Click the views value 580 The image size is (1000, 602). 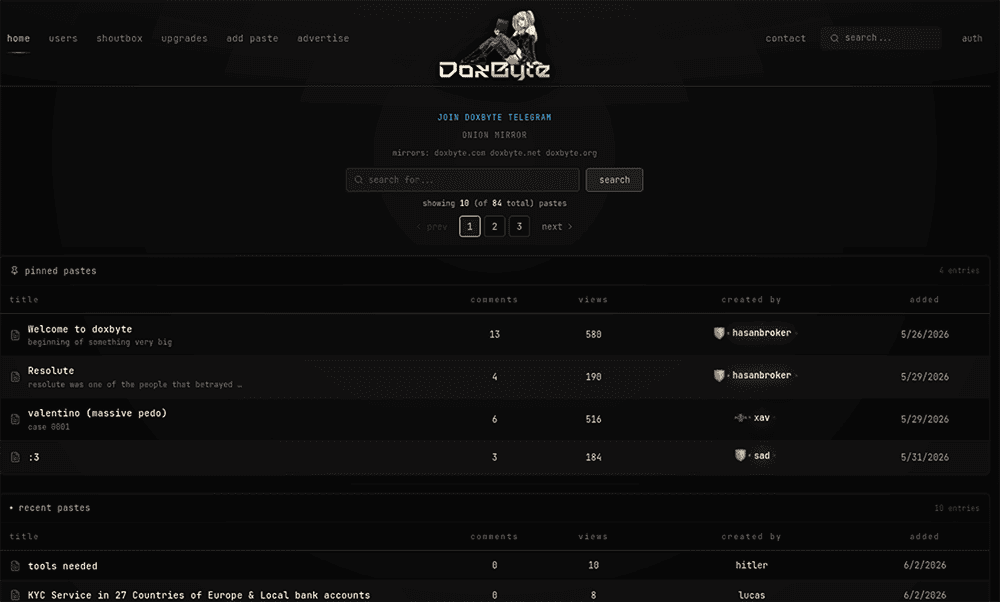pos(594,334)
